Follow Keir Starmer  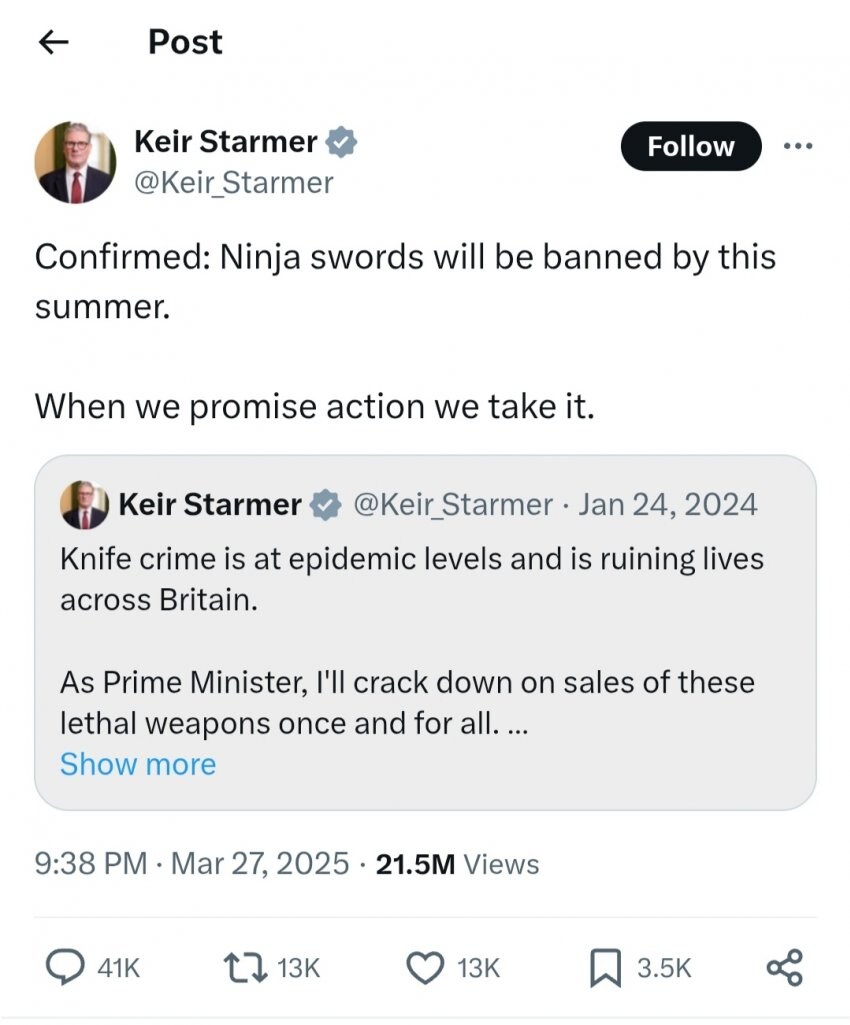pyautogui.click(x=690, y=146)
